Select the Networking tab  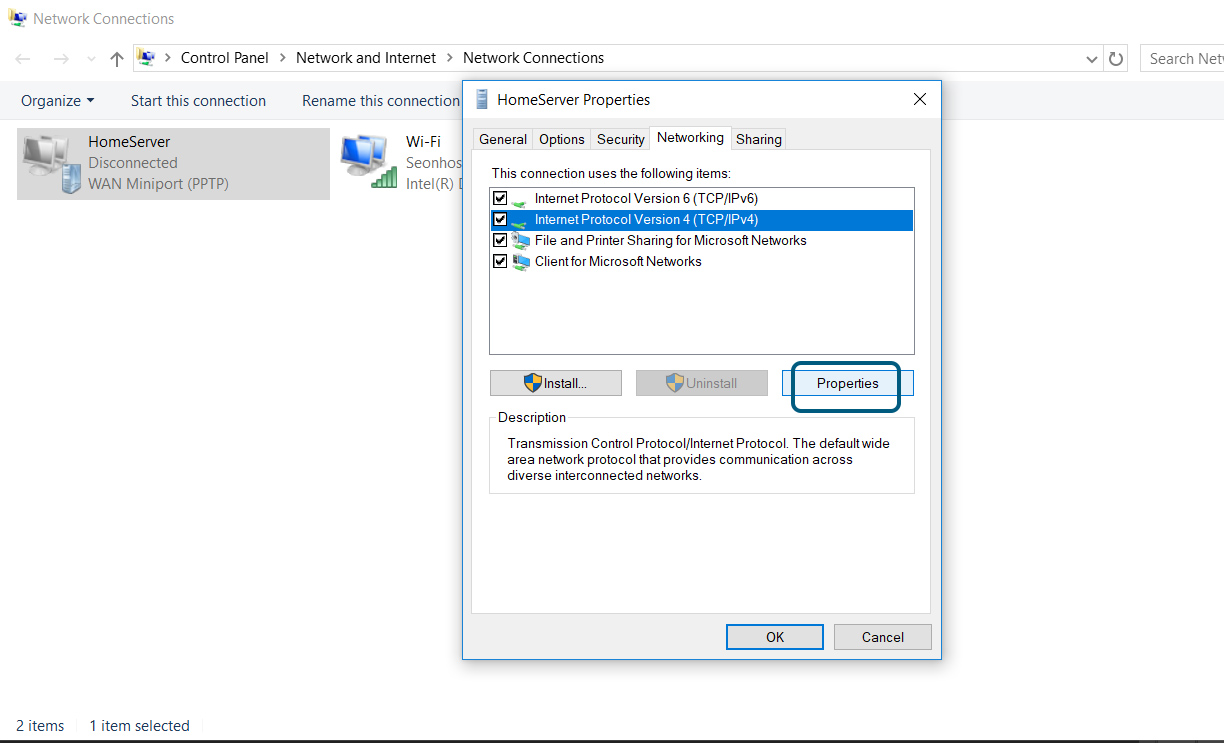point(691,138)
